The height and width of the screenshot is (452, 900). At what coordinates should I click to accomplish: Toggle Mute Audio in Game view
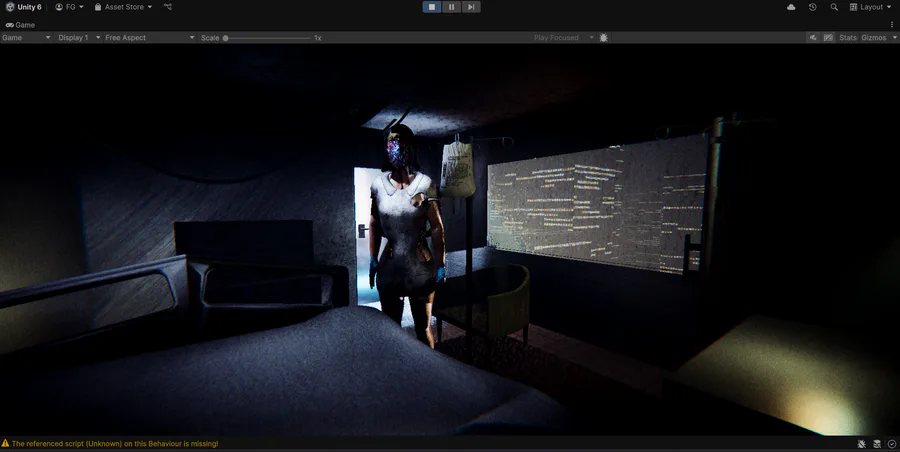(813, 37)
